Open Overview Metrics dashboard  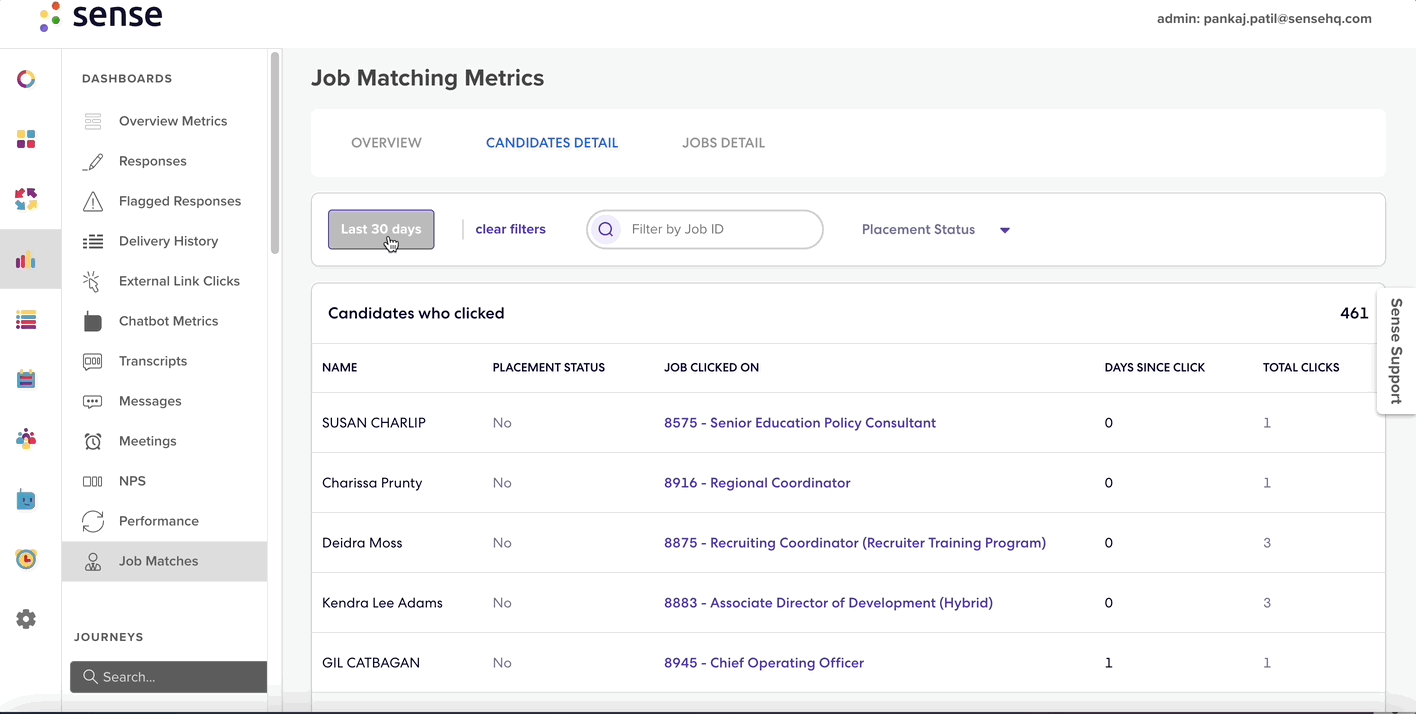[x=173, y=121]
